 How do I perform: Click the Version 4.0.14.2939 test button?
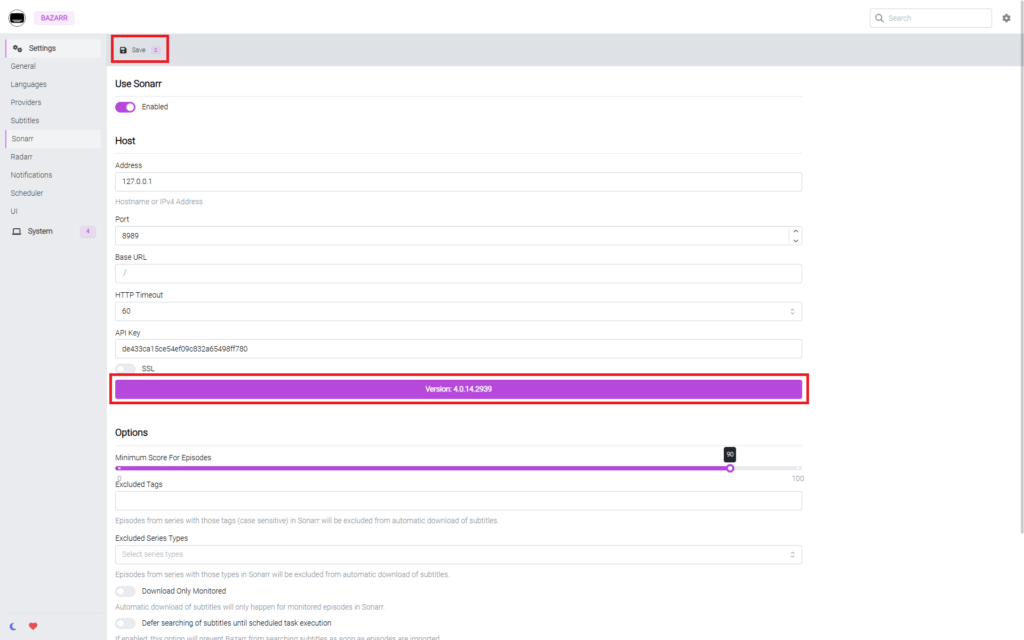point(458,389)
